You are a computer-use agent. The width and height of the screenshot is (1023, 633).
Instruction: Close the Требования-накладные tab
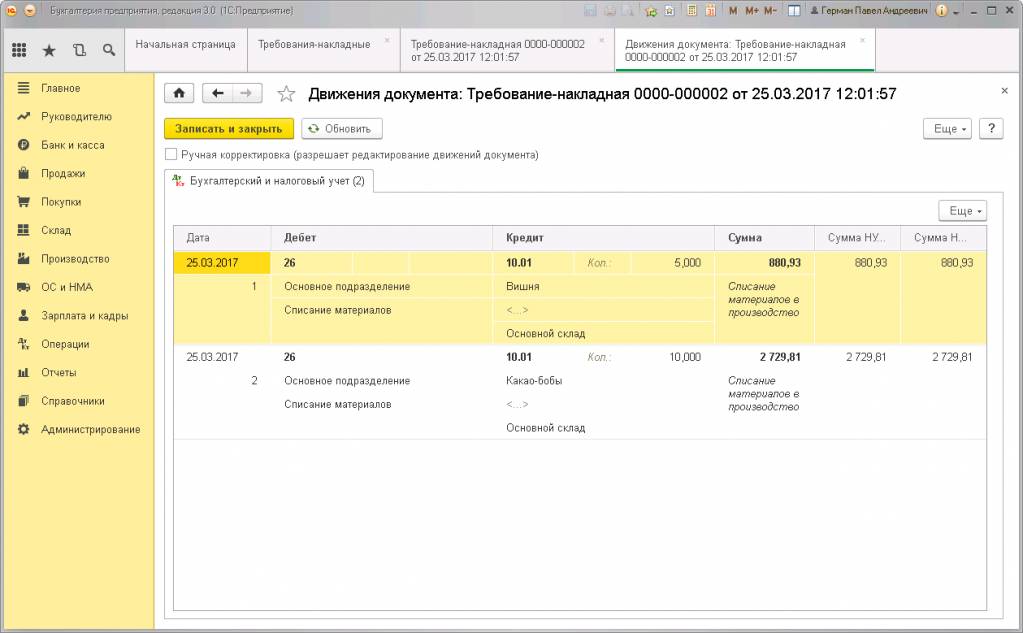coord(387,40)
